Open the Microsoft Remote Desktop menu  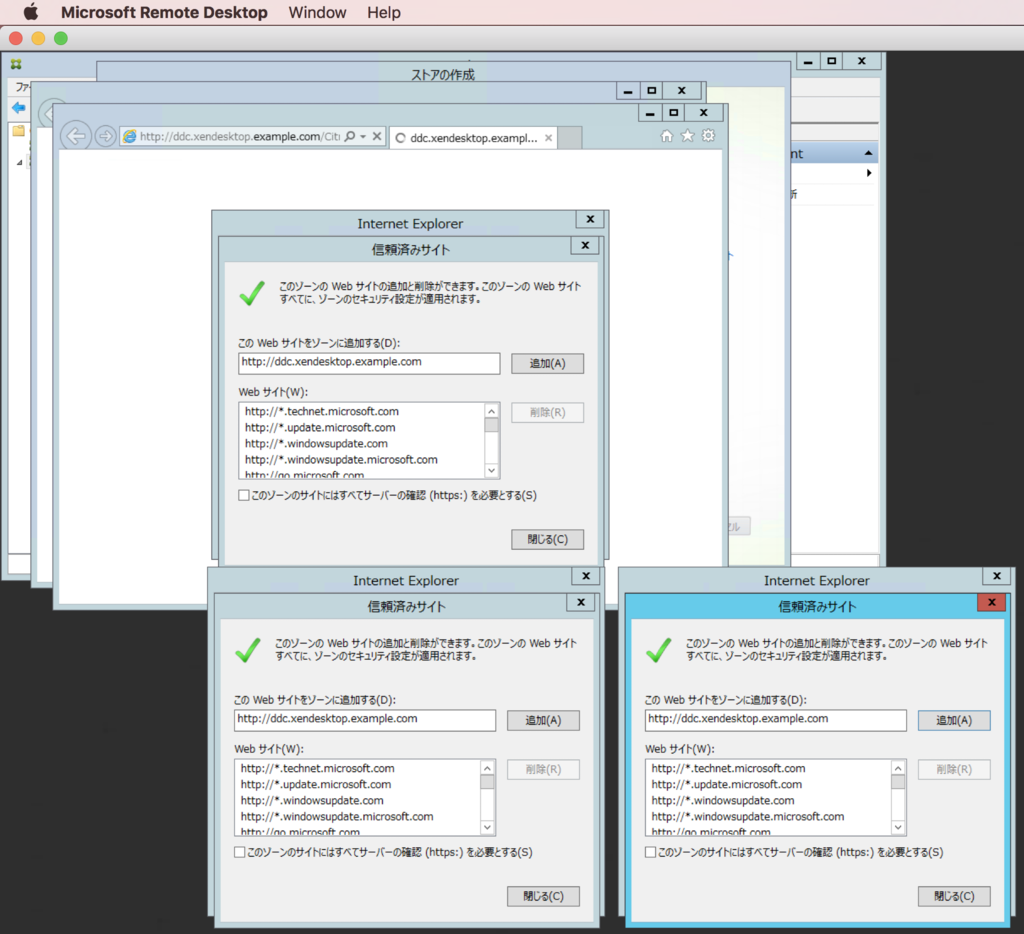[164, 12]
